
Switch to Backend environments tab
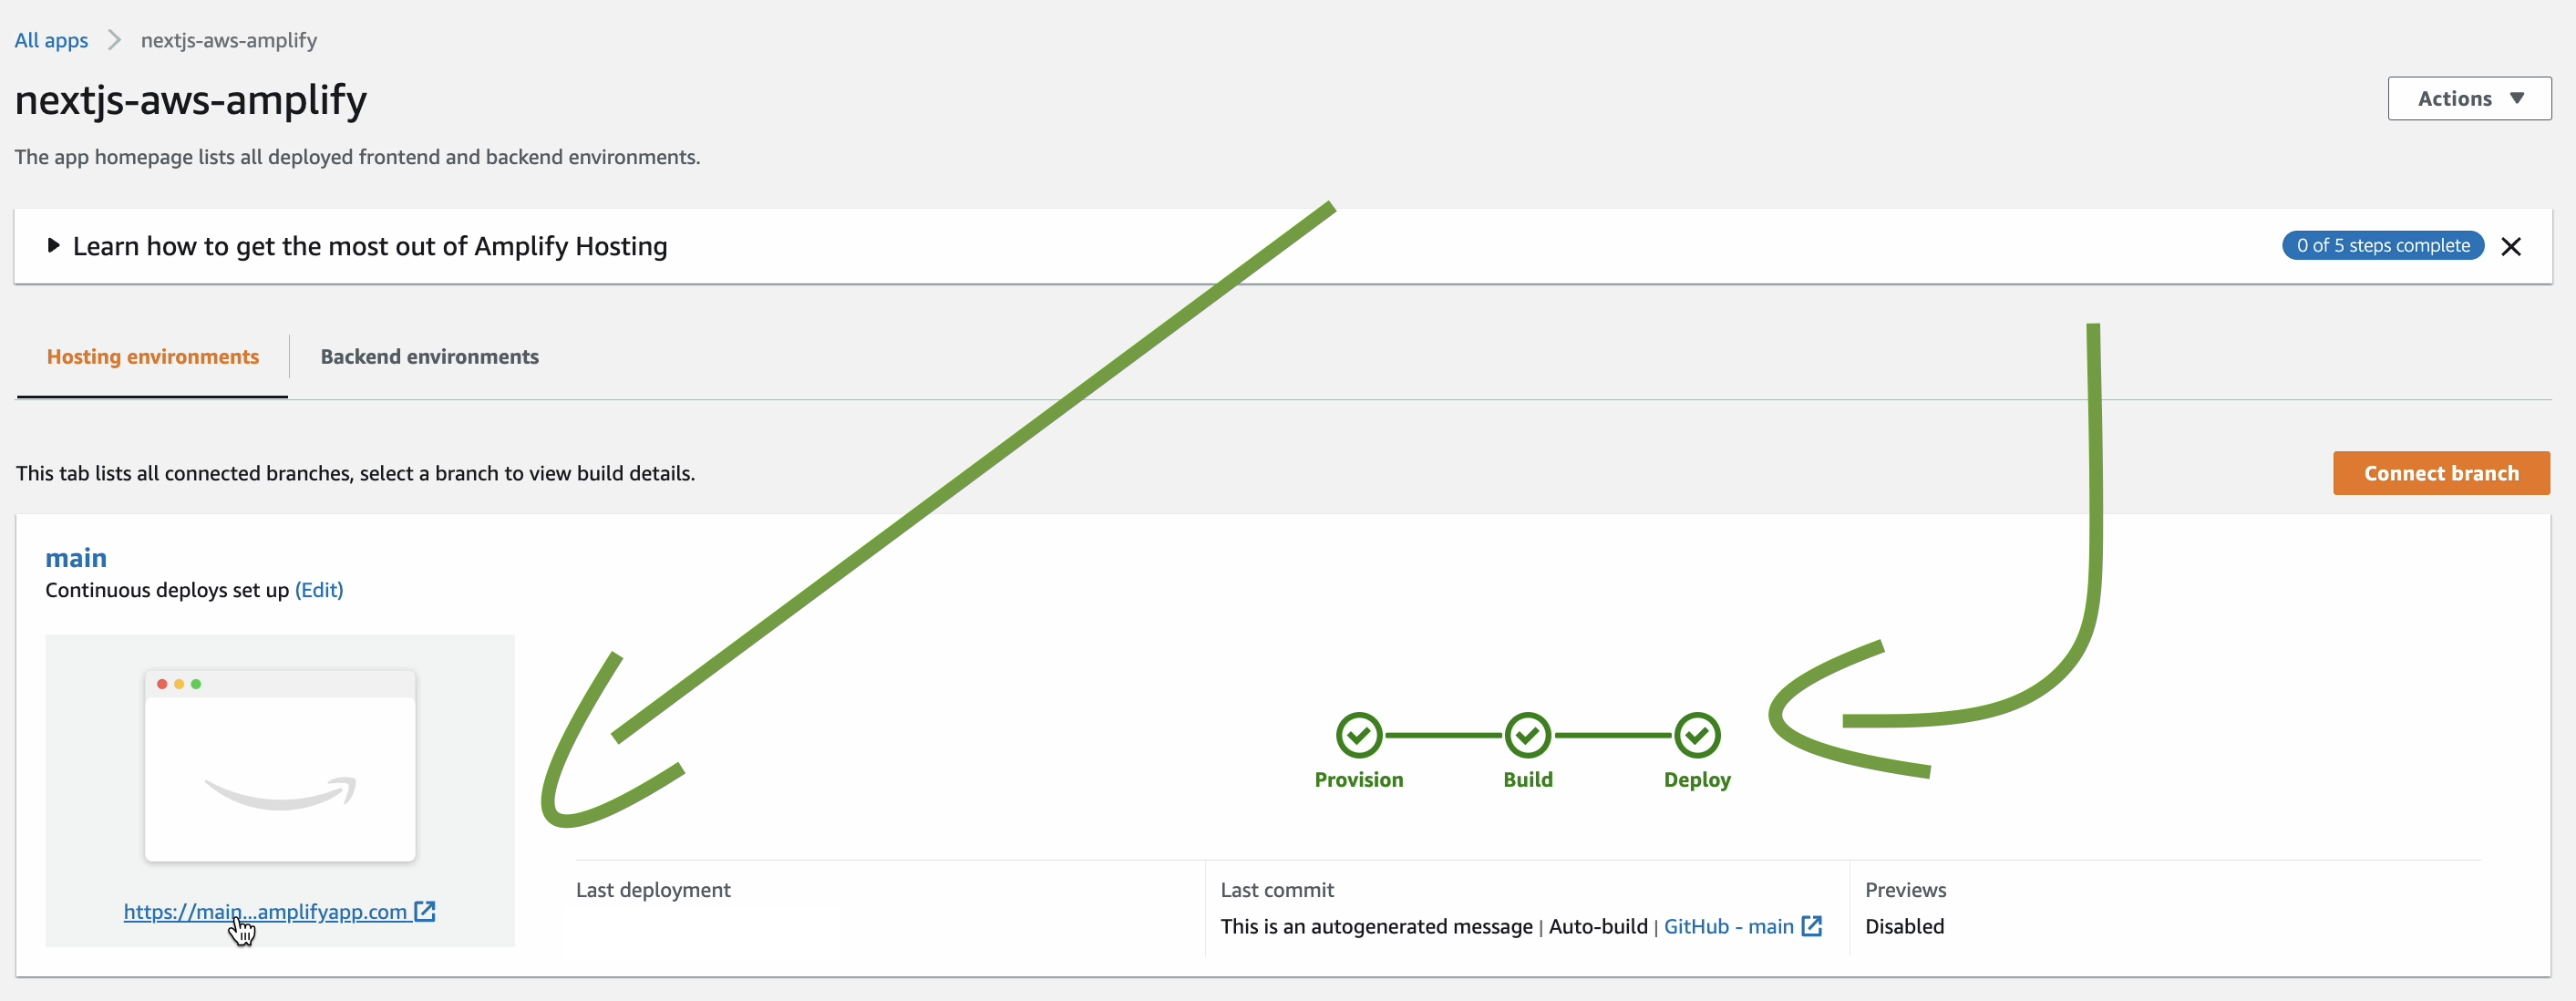[429, 357]
